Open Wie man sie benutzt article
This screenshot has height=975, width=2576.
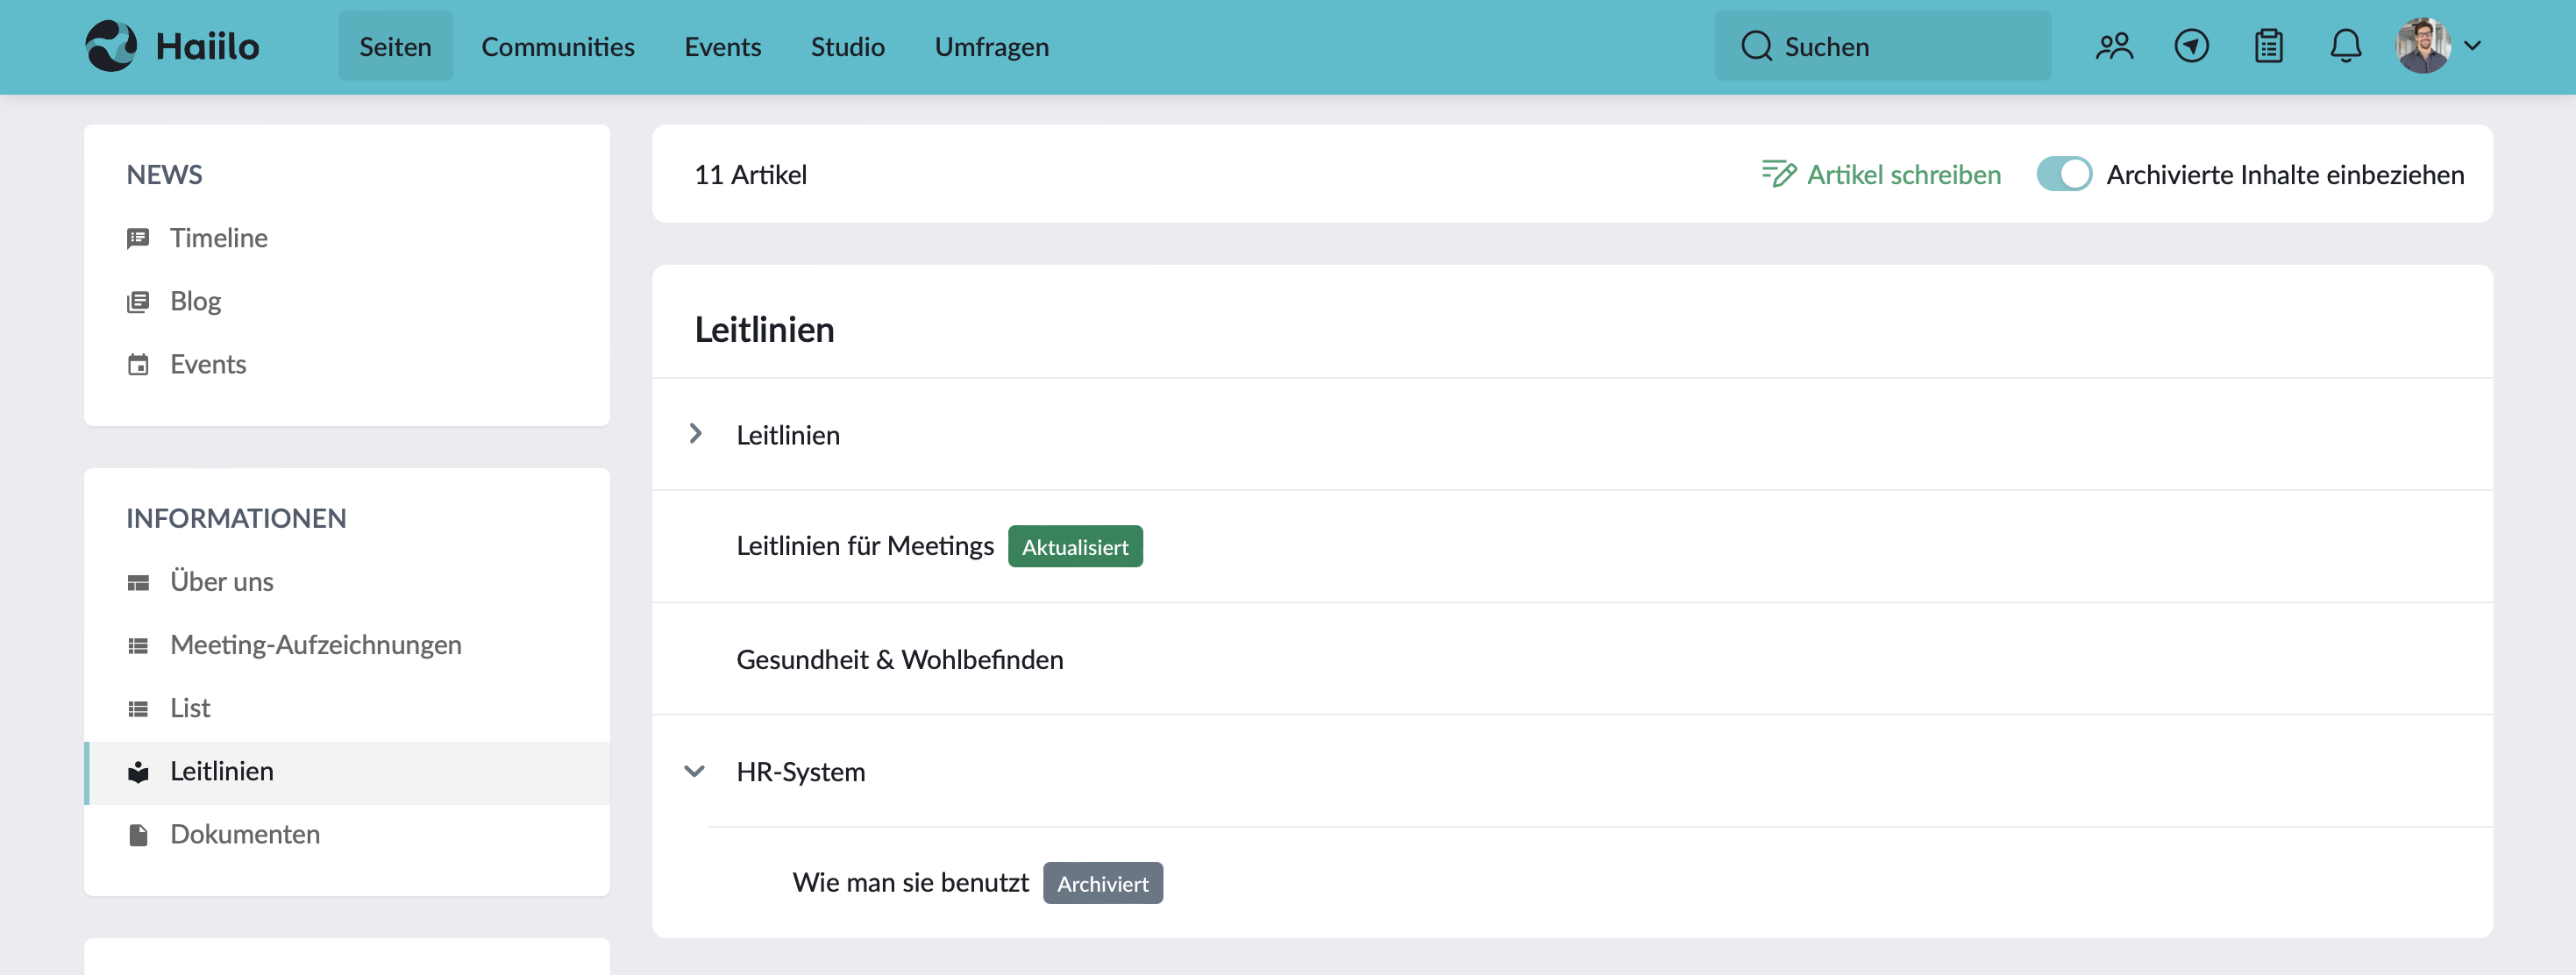click(910, 883)
